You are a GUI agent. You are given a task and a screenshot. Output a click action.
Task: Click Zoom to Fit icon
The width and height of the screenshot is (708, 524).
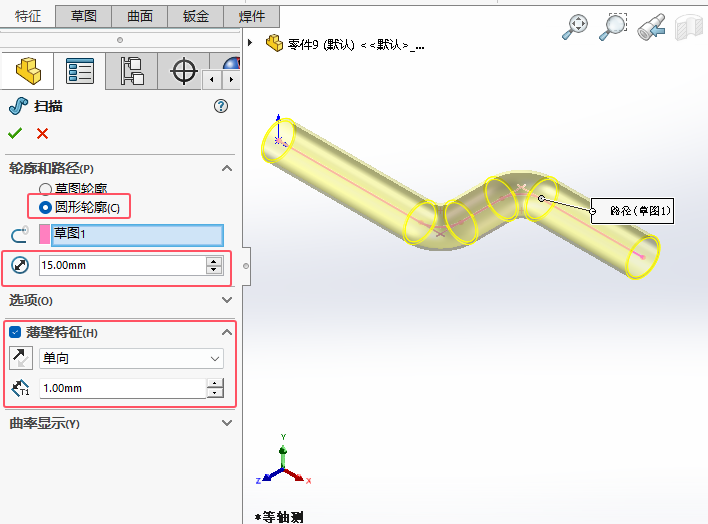pyautogui.click(x=576, y=26)
